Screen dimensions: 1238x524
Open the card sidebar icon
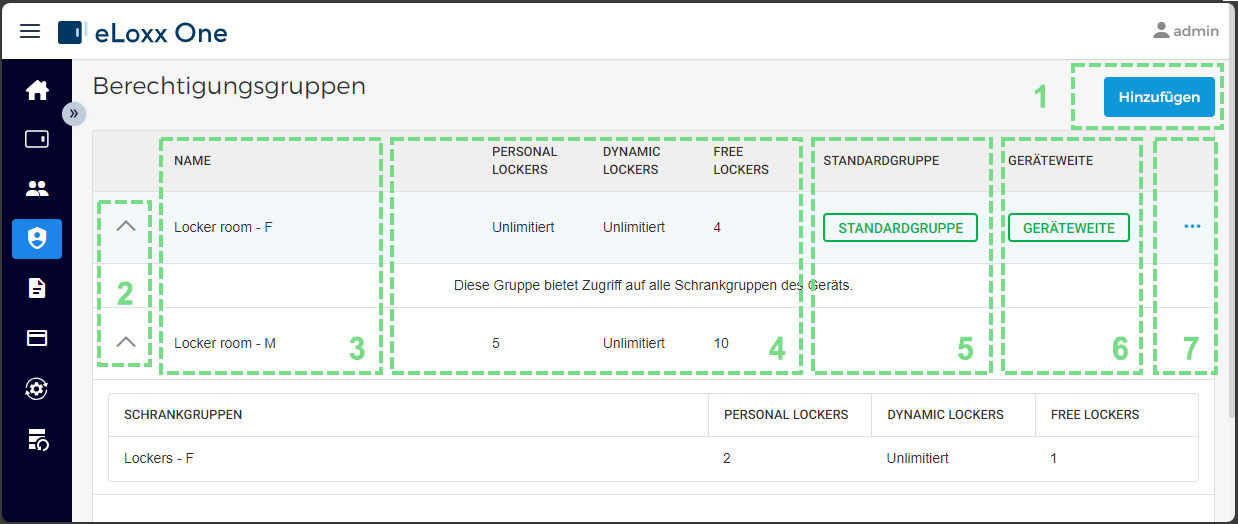click(37, 338)
